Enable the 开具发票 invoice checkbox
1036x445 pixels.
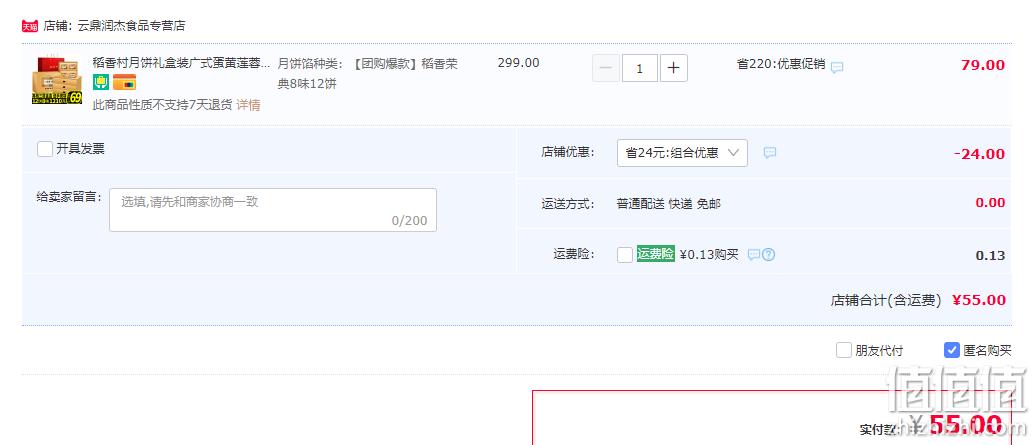tap(45, 149)
